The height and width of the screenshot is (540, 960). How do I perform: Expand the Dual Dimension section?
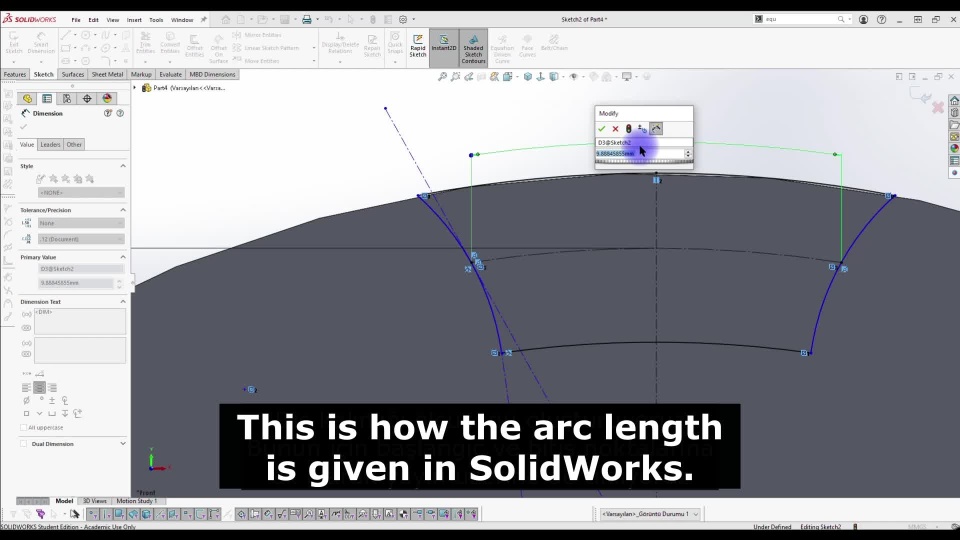coord(122,444)
